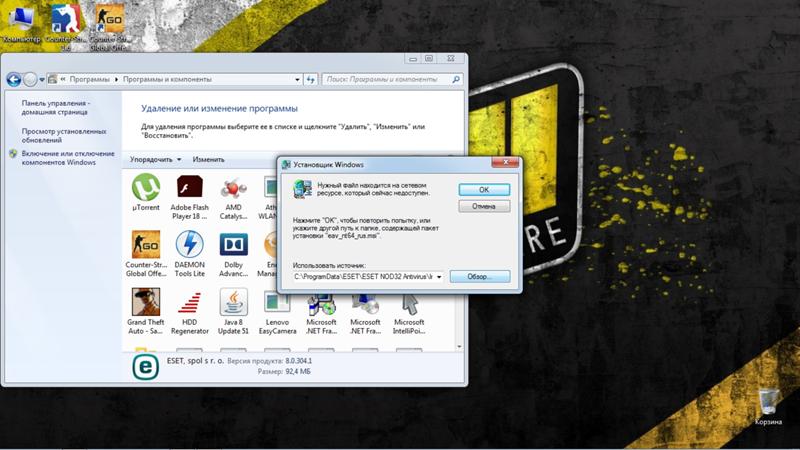Open Counter-Strike Global Offensive desktop shortcut
Image resolution: width=800 pixels, height=450 pixels.
tap(109, 18)
